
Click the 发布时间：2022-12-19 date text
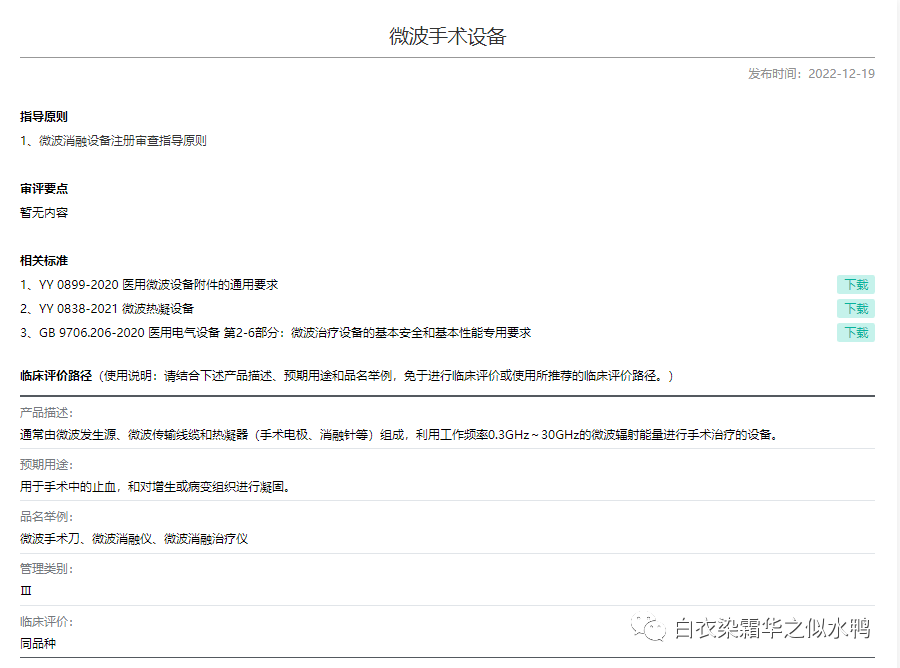[811, 73]
